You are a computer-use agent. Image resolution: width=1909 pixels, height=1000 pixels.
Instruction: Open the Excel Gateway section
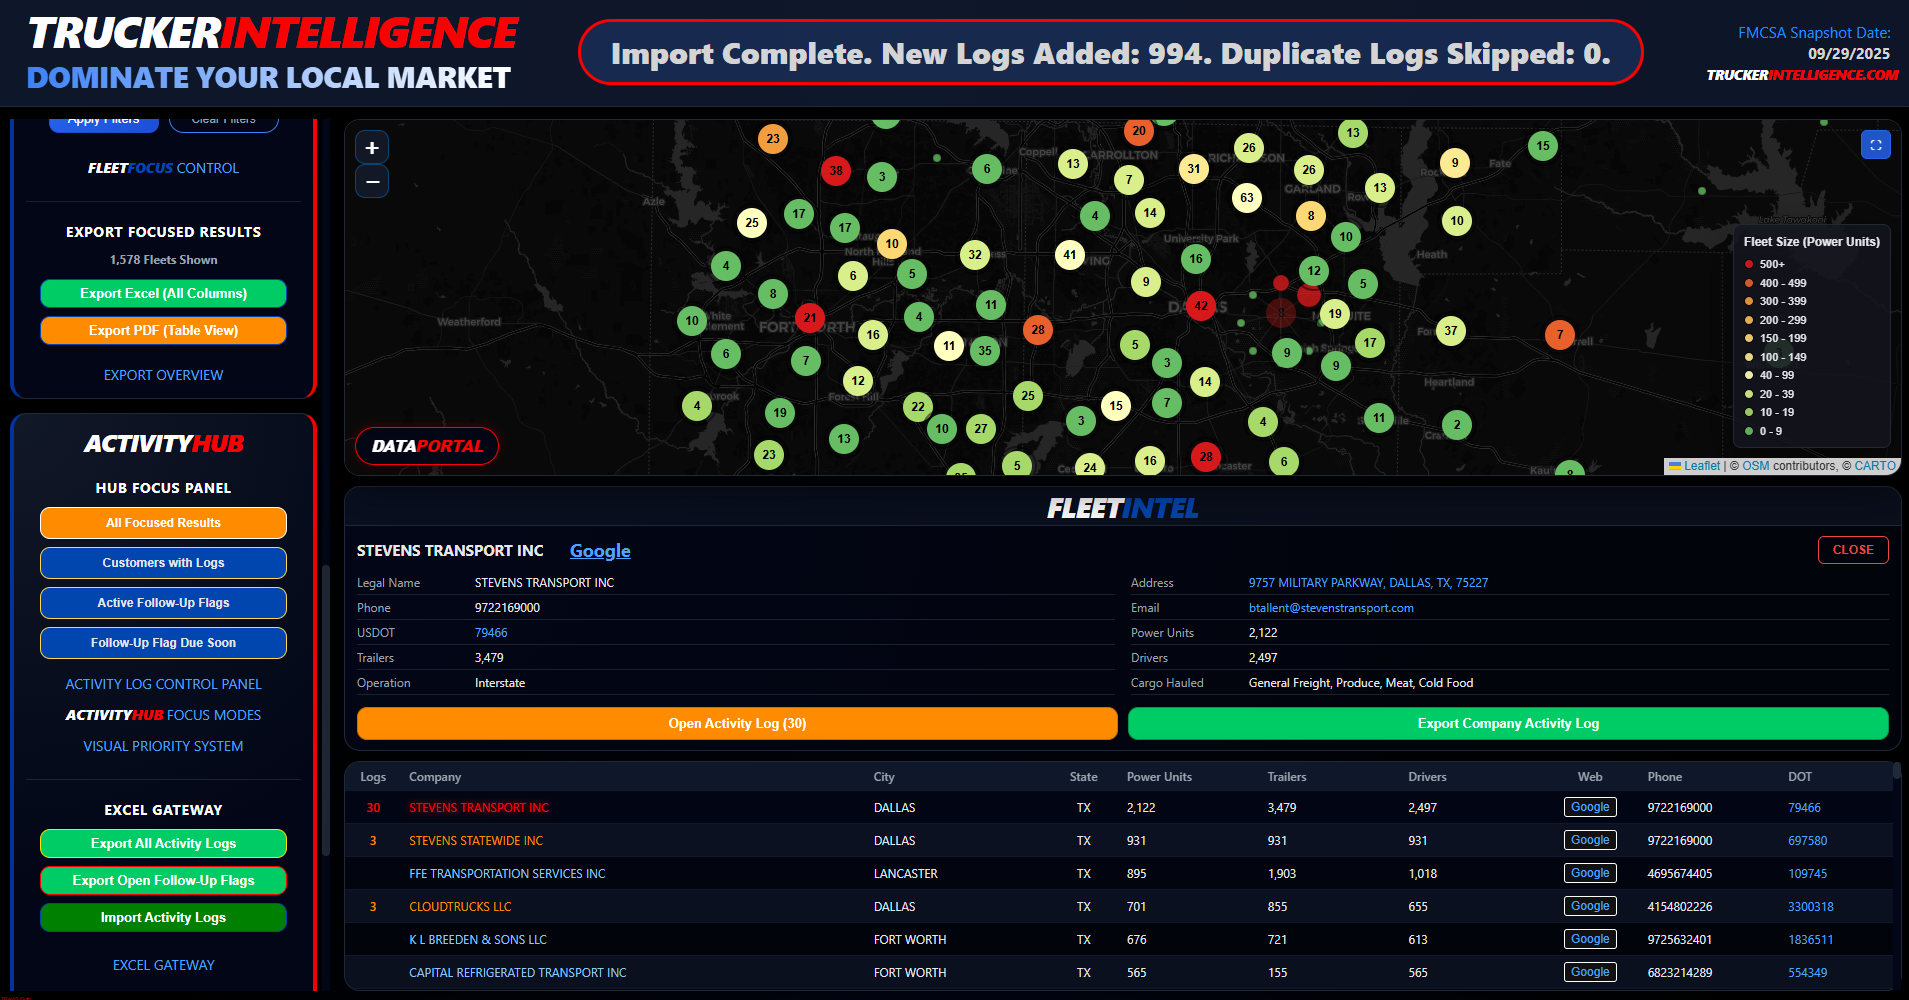163,964
